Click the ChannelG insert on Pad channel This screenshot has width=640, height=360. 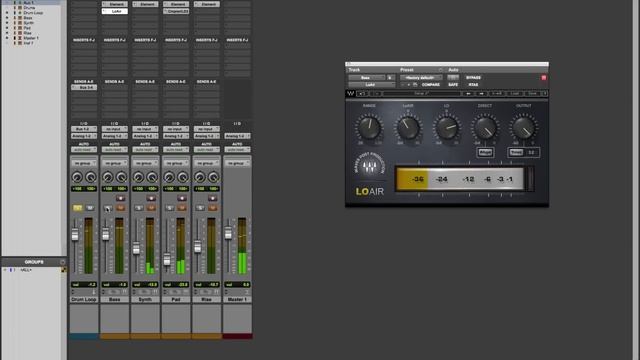click(x=176, y=11)
